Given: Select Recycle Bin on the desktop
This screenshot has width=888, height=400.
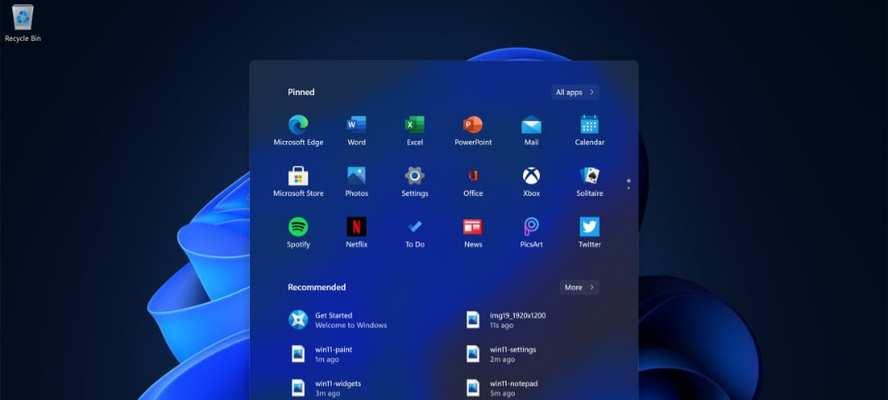Looking at the screenshot, I should point(23,23).
